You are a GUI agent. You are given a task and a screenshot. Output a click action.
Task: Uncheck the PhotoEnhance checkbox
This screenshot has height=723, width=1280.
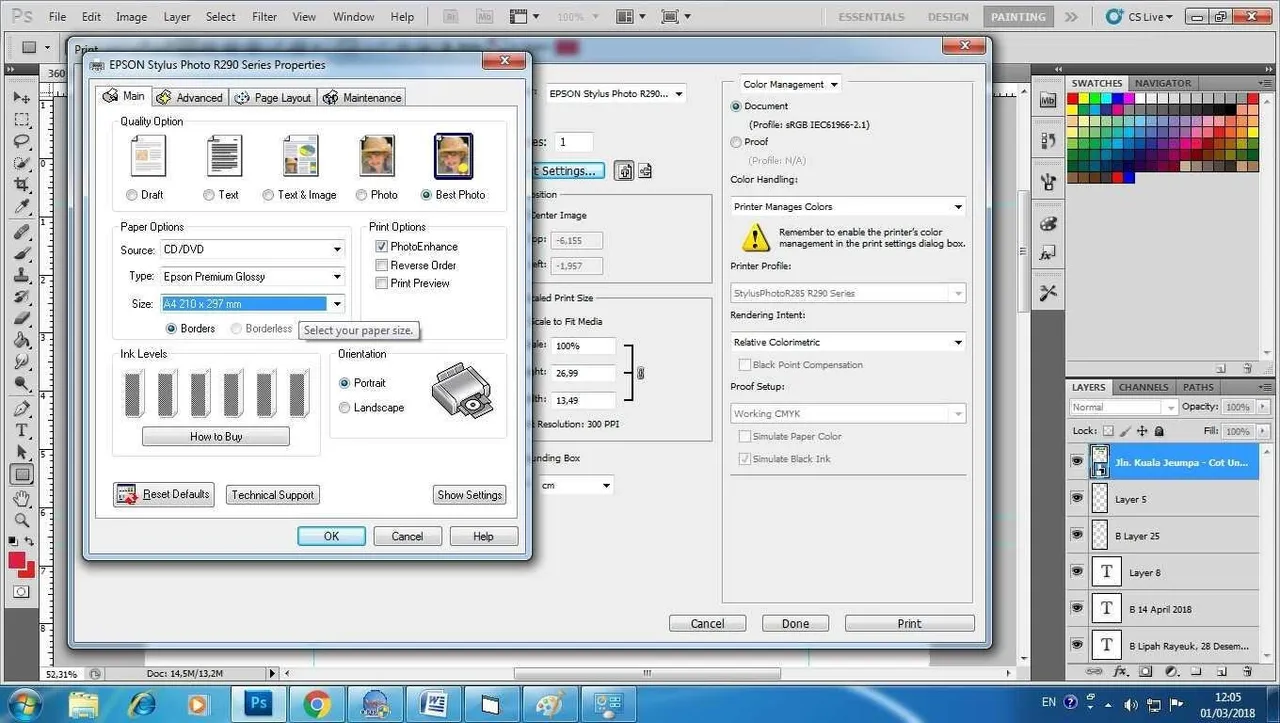pyautogui.click(x=381, y=246)
